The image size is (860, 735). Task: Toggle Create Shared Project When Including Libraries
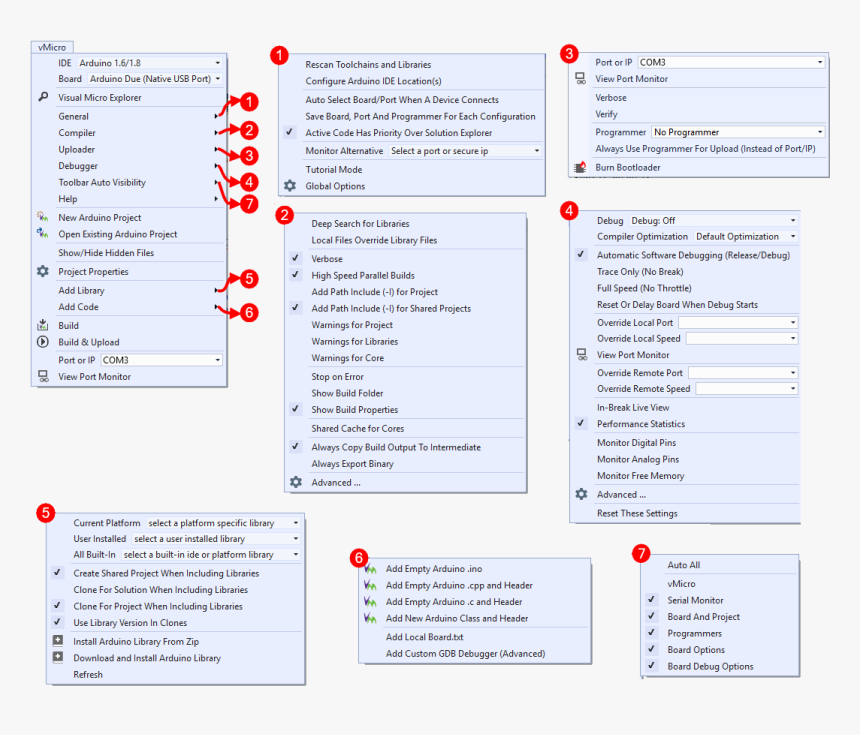(57, 572)
